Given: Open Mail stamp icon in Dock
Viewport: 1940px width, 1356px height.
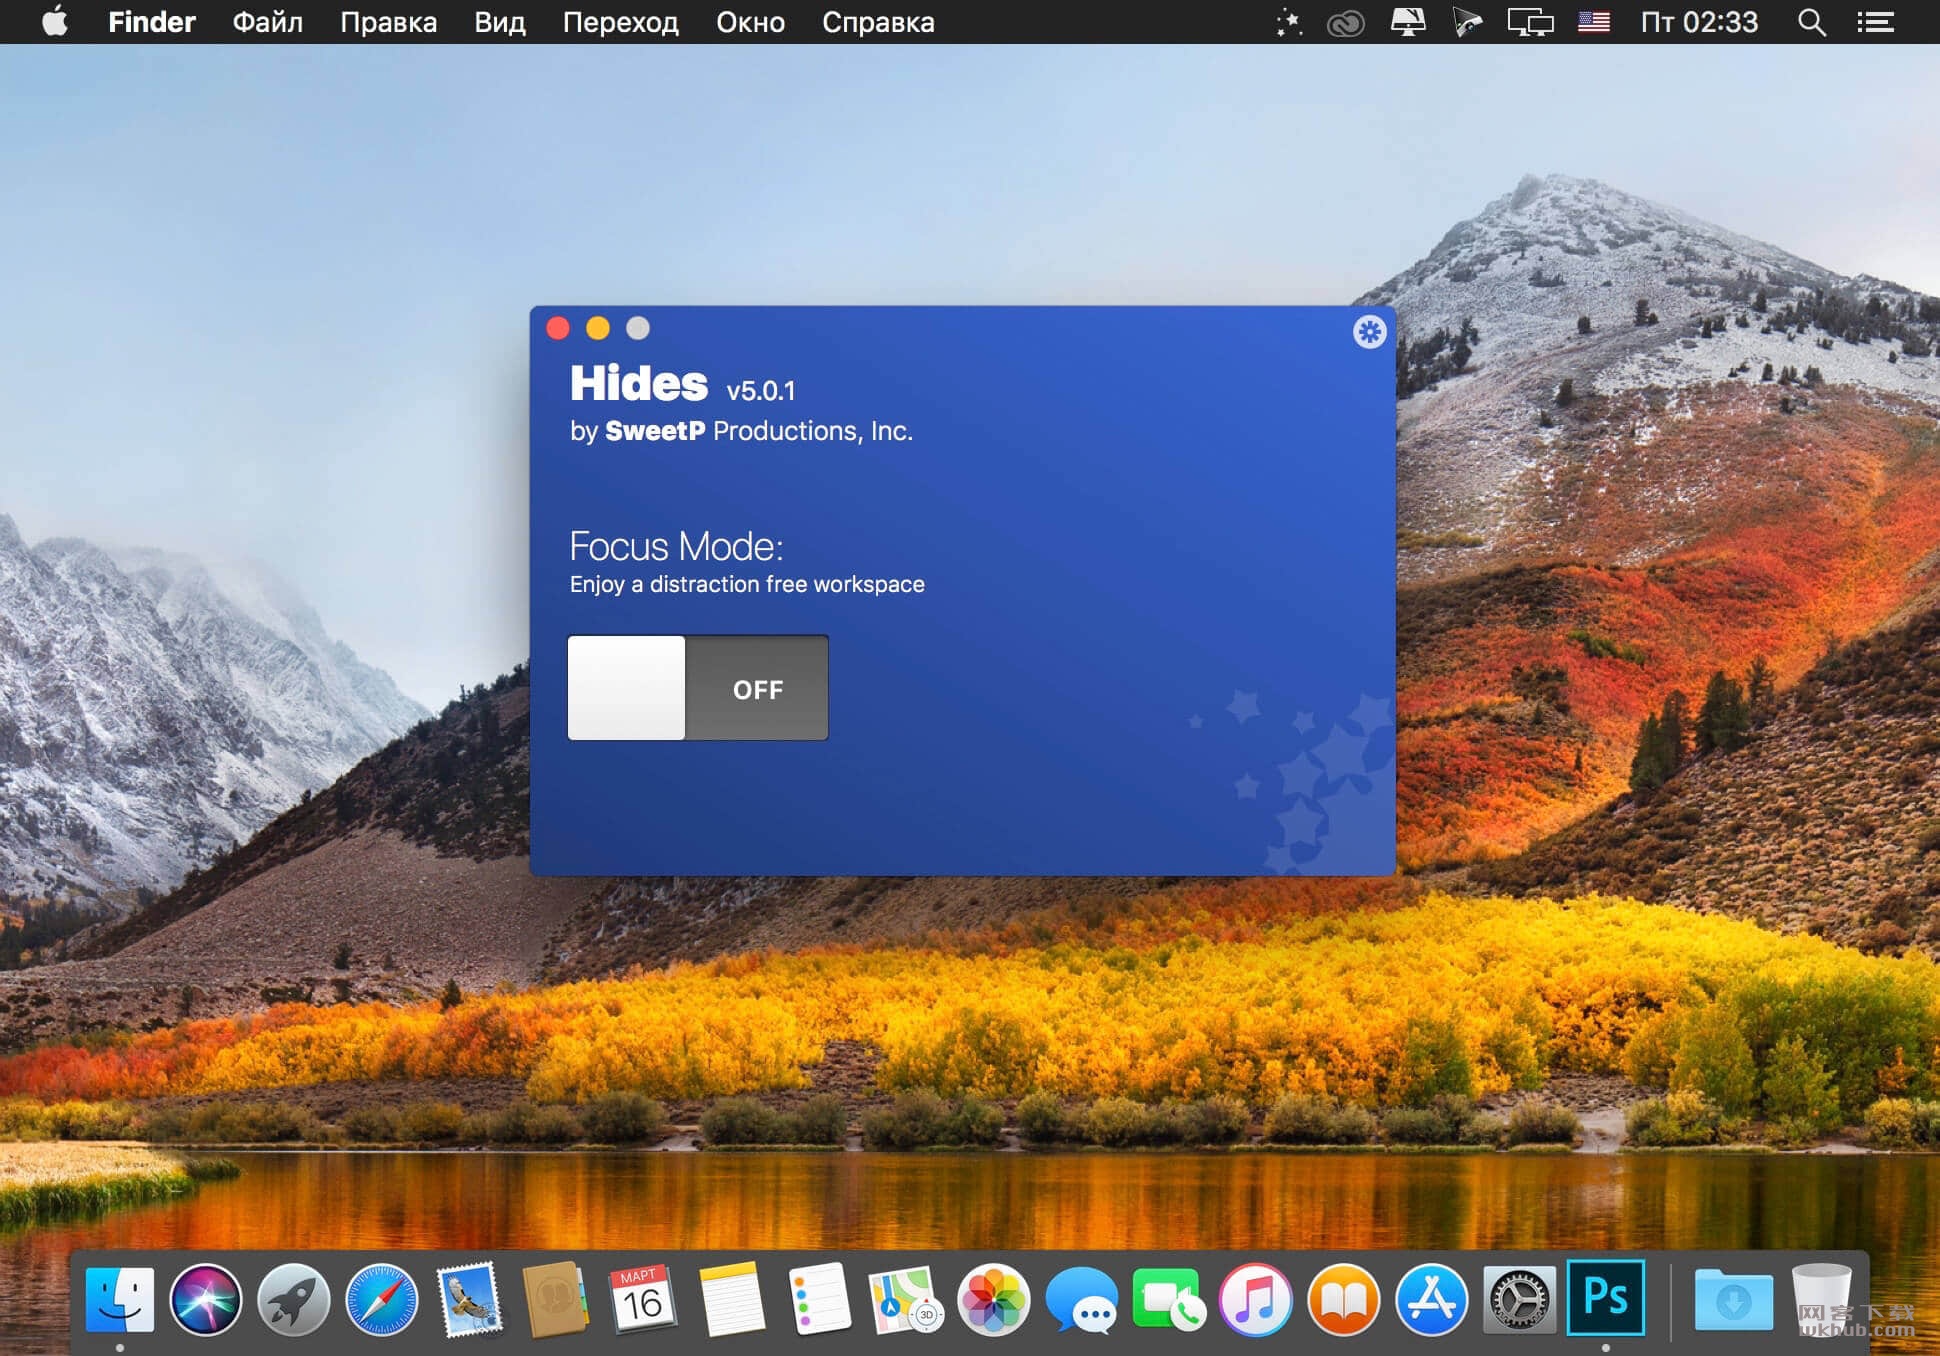Looking at the screenshot, I should [469, 1300].
